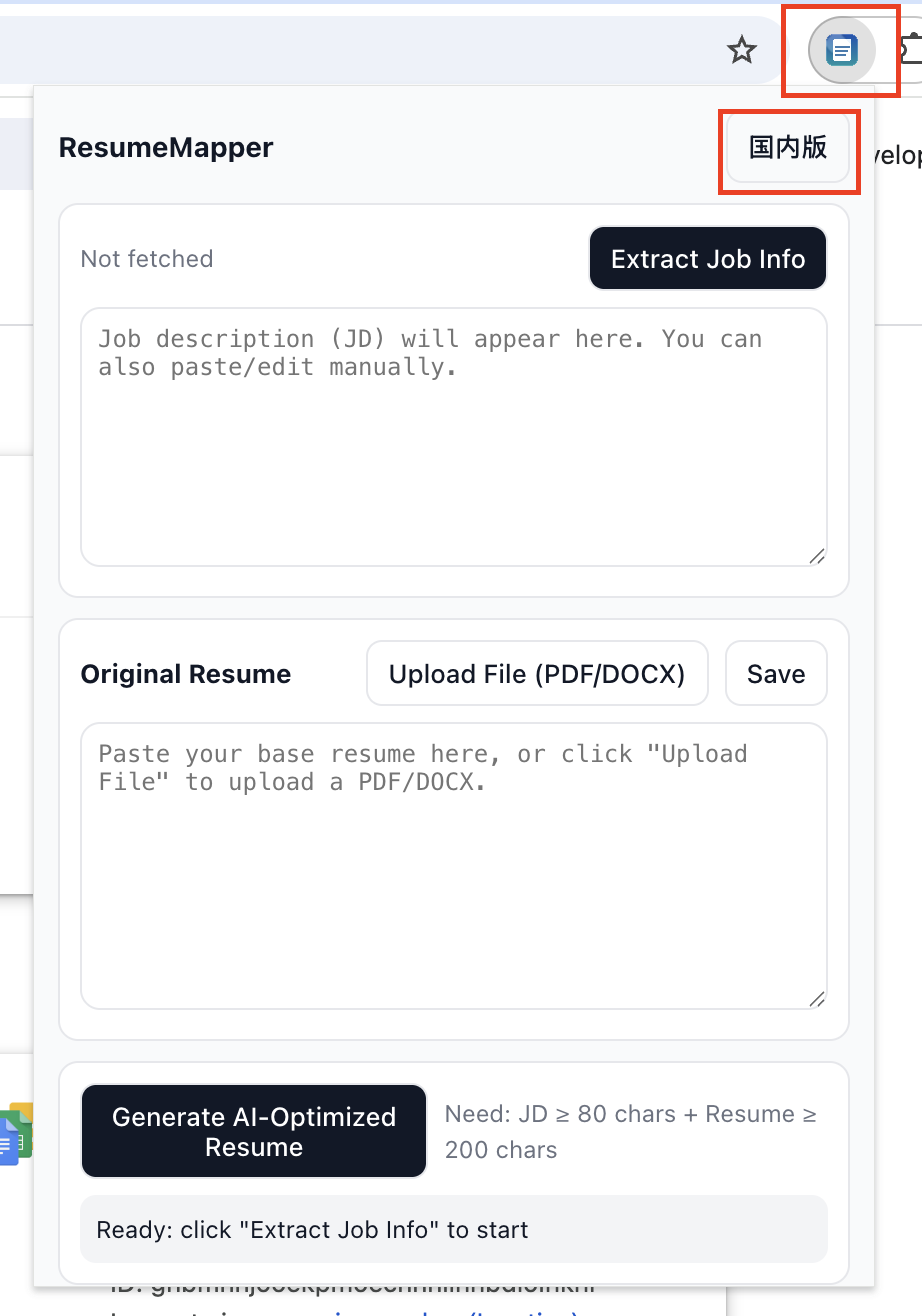Click Extract Job Info button
The width and height of the screenshot is (922, 1316).
(x=708, y=259)
